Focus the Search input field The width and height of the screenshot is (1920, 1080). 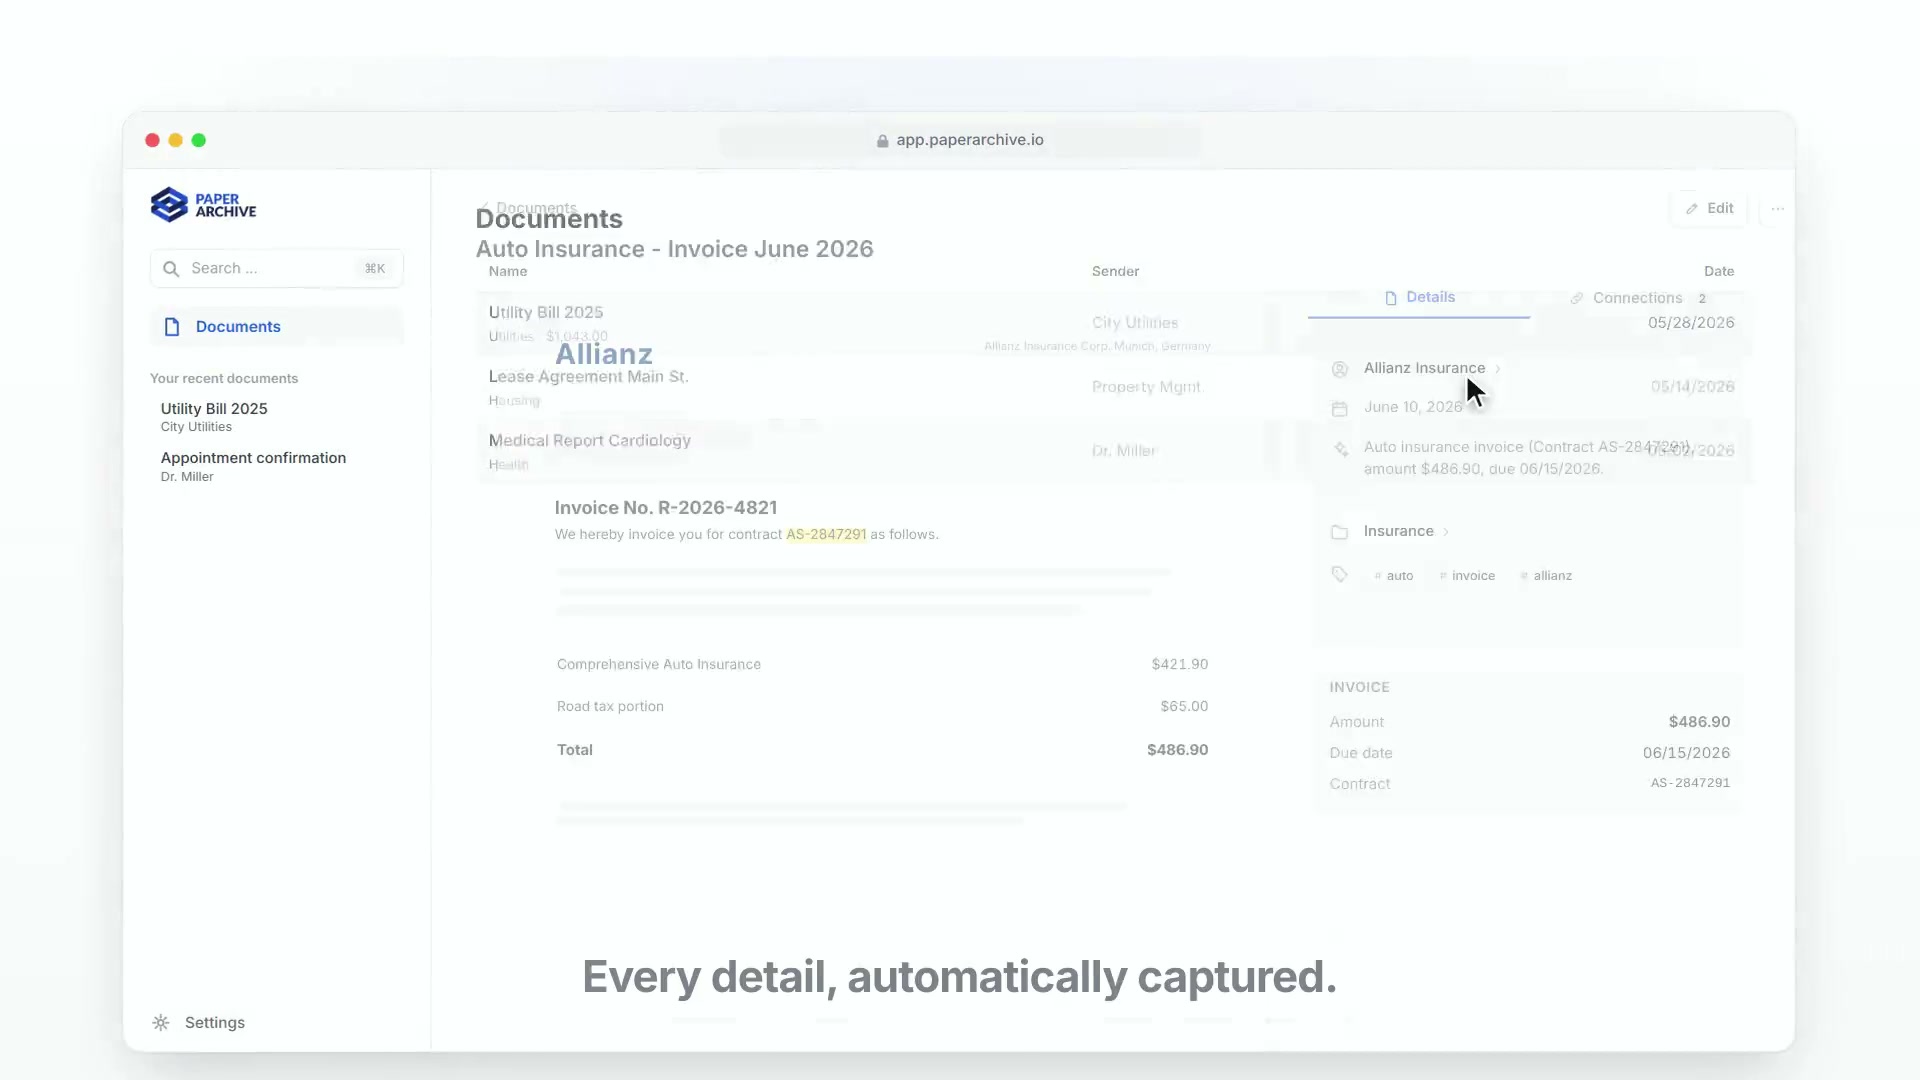(277, 269)
